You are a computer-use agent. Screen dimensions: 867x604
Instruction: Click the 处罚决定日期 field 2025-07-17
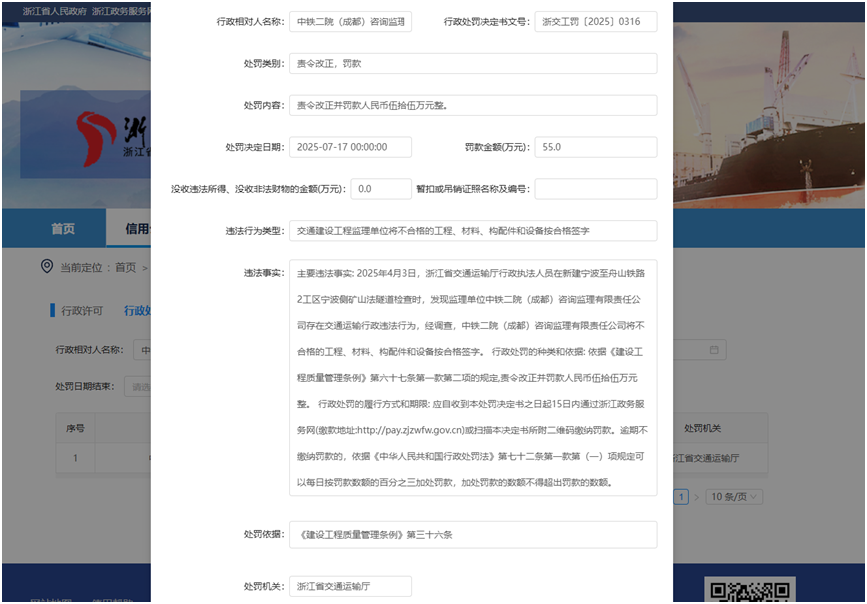coord(350,147)
